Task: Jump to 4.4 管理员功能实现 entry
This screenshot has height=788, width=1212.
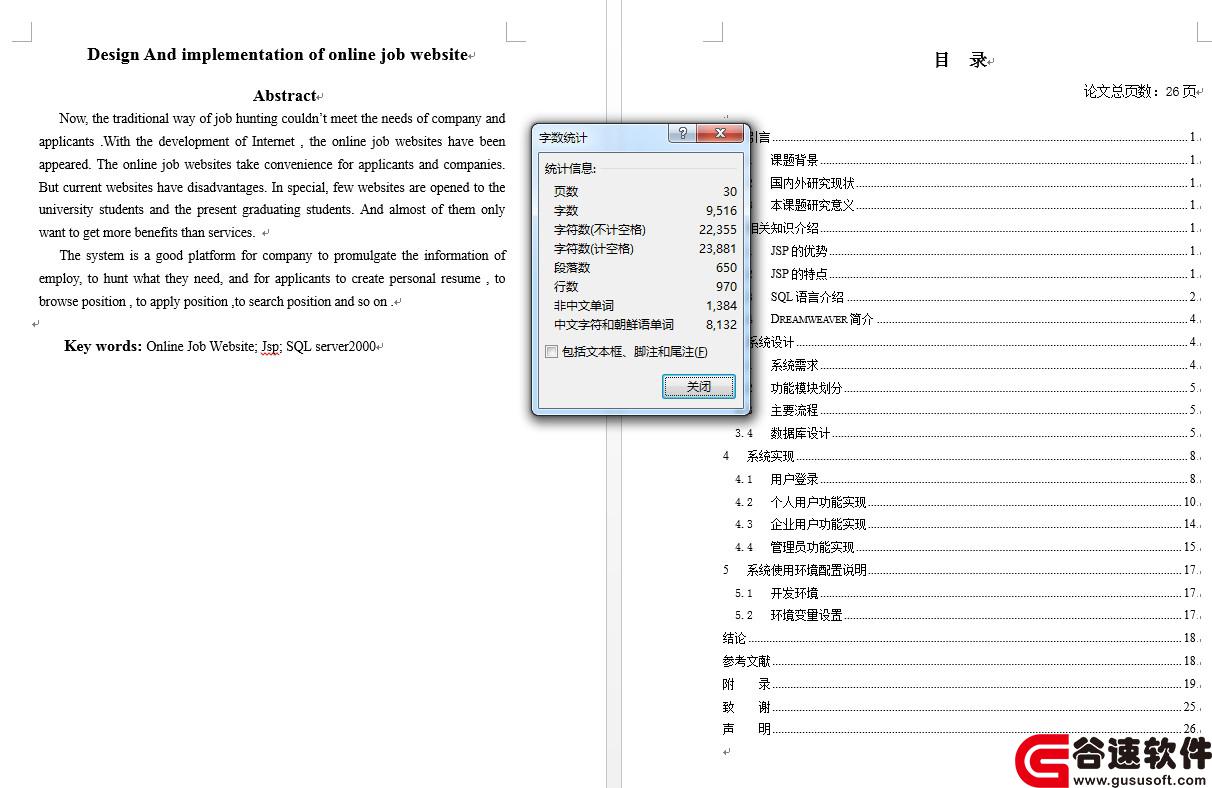Action: click(966, 547)
